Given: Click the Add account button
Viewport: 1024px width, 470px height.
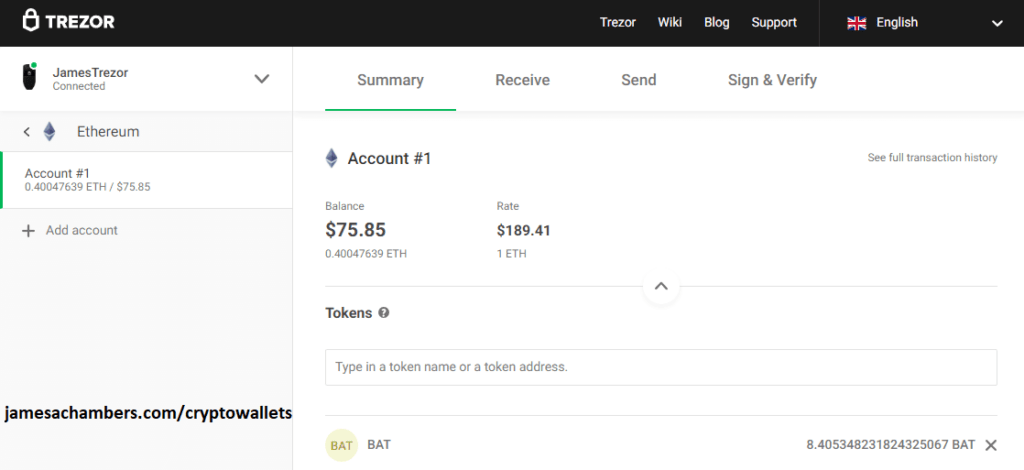Looking at the screenshot, I should [70, 230].
